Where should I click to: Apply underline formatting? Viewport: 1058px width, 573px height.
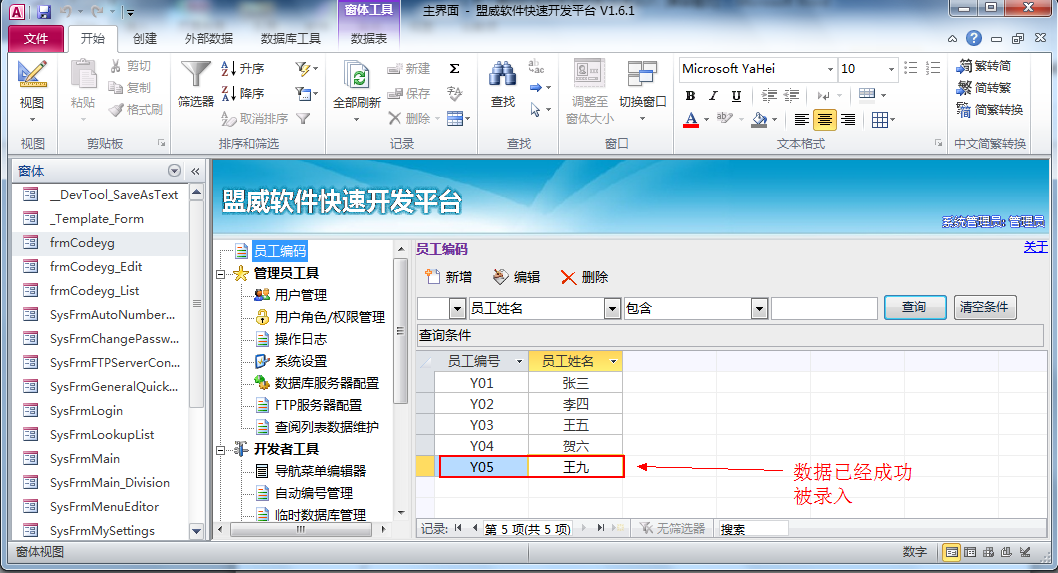(736, 96)
